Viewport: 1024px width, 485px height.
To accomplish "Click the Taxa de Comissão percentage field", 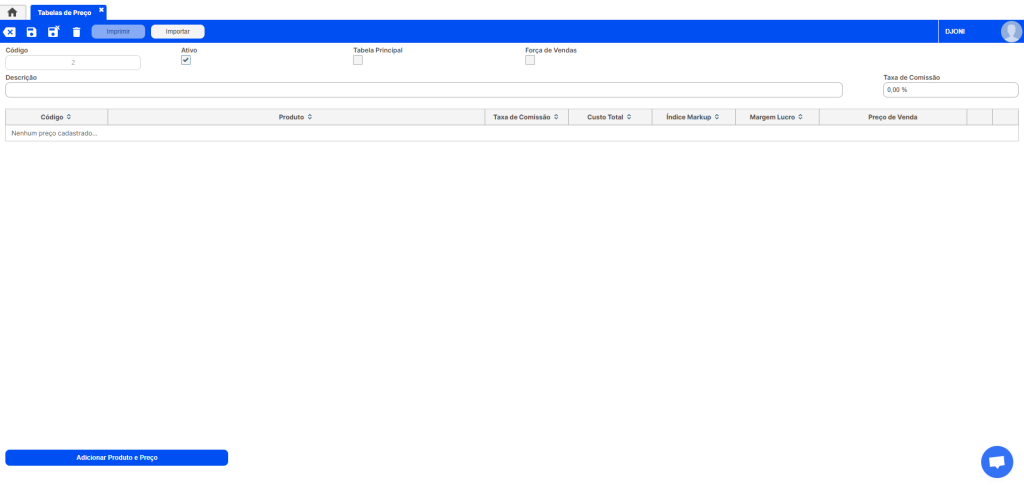I will click(x=950, y=90).
